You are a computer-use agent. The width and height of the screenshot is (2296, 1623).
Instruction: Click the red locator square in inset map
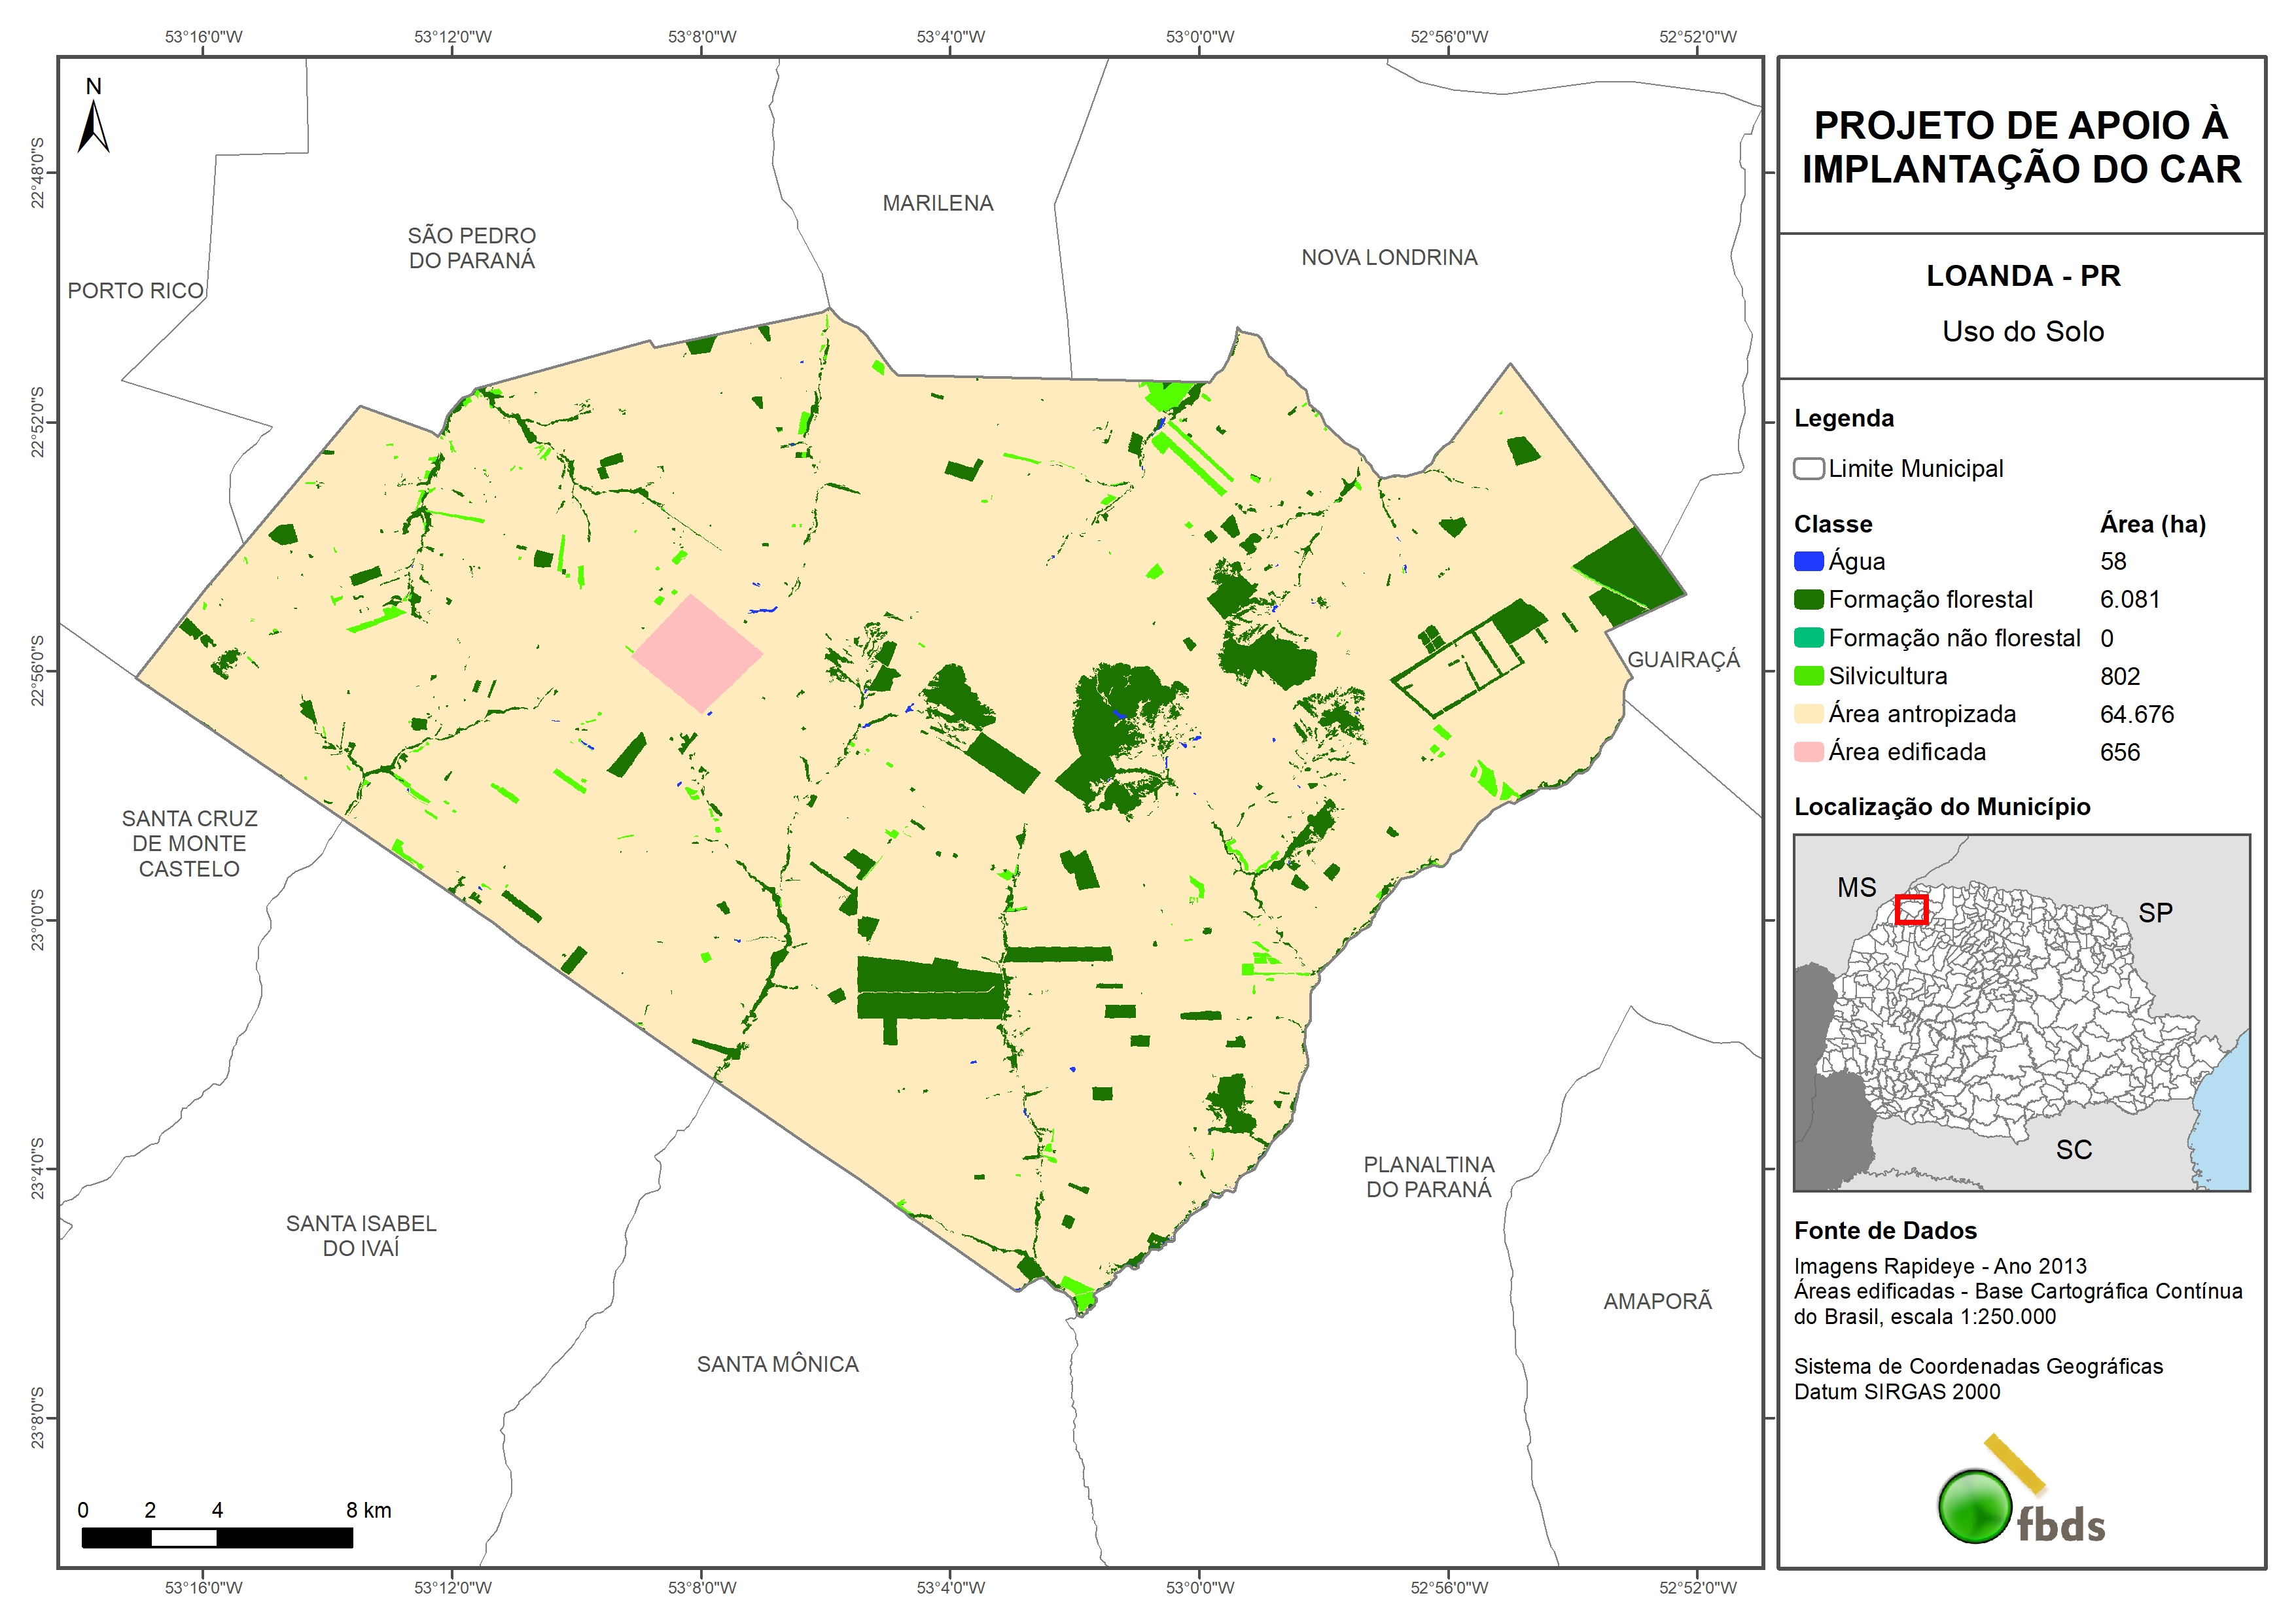[x=1911, y=909]
